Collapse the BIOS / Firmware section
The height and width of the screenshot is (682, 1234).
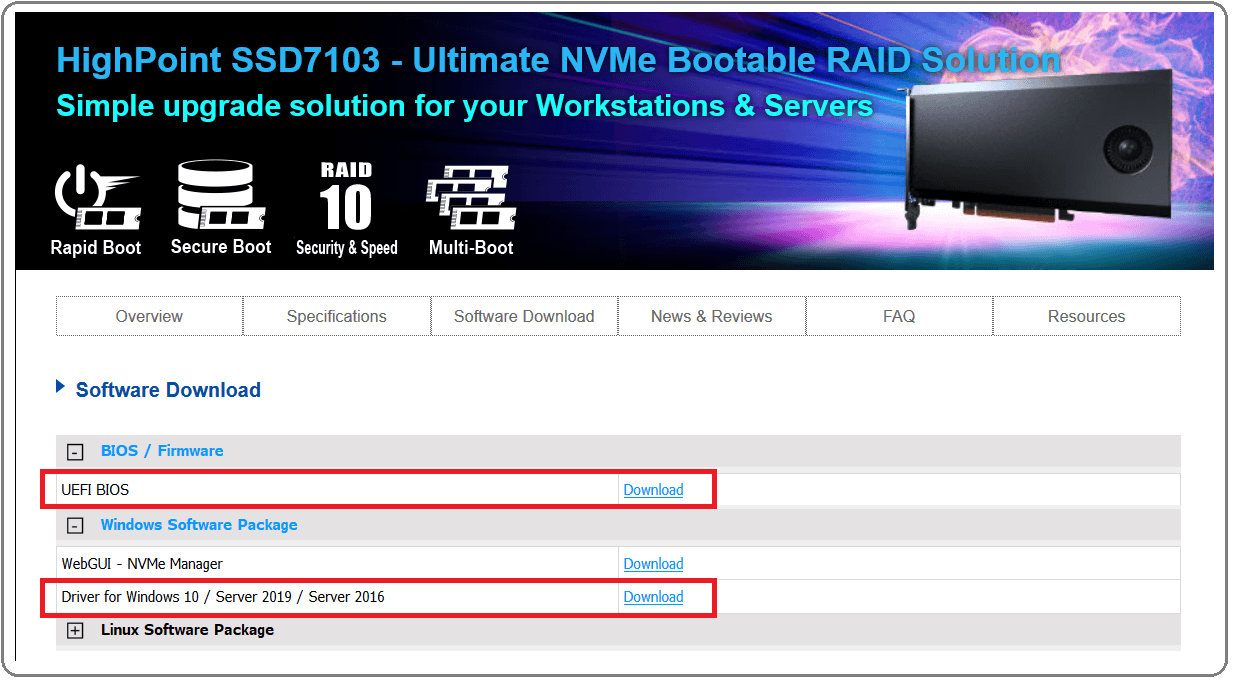[75, 452]
